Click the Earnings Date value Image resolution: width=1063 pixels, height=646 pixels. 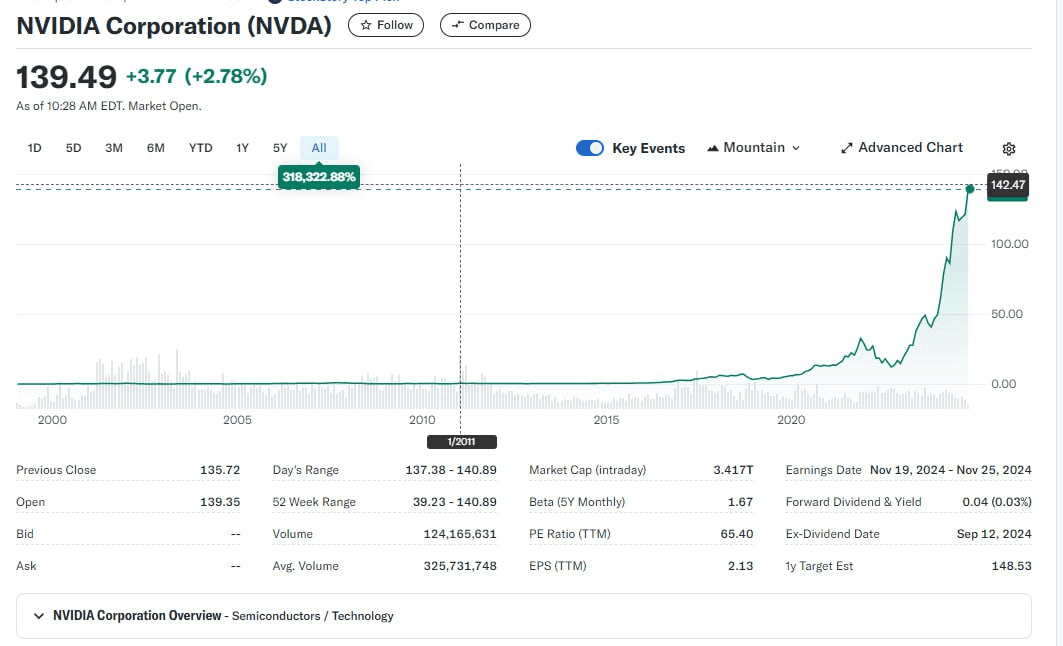[950, 470]
